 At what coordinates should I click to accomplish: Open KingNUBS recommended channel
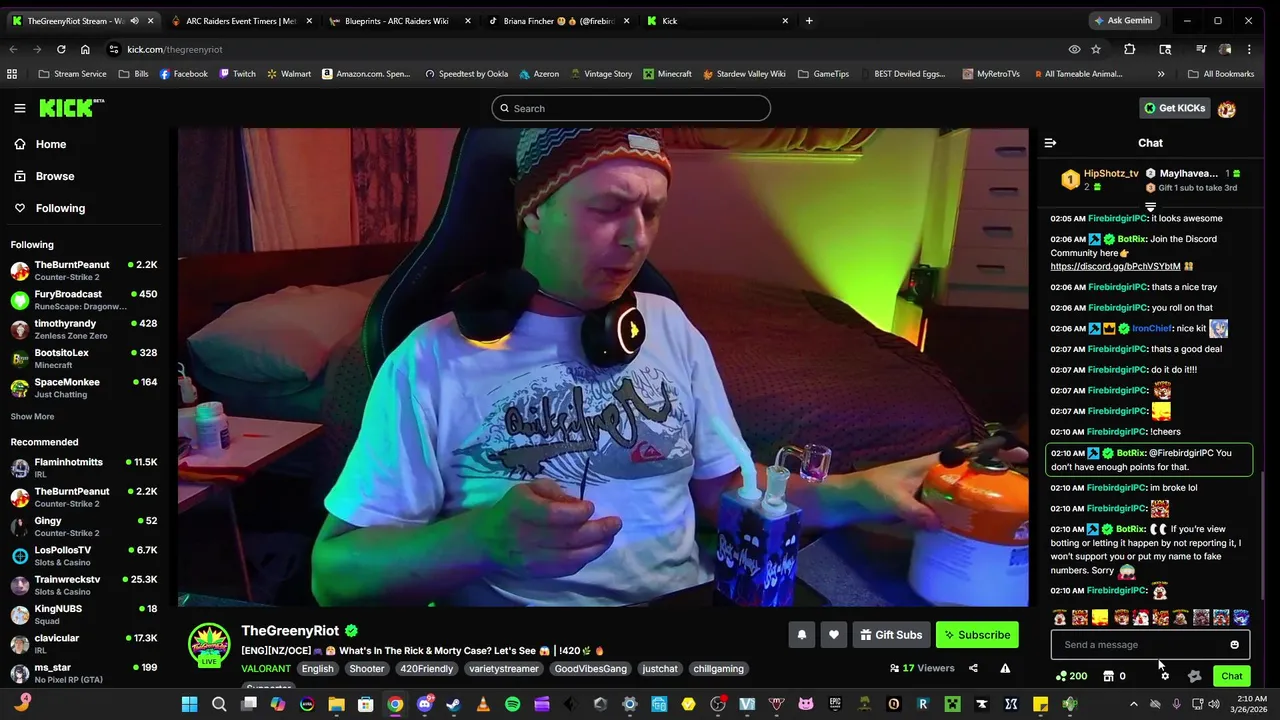(84, 614)
